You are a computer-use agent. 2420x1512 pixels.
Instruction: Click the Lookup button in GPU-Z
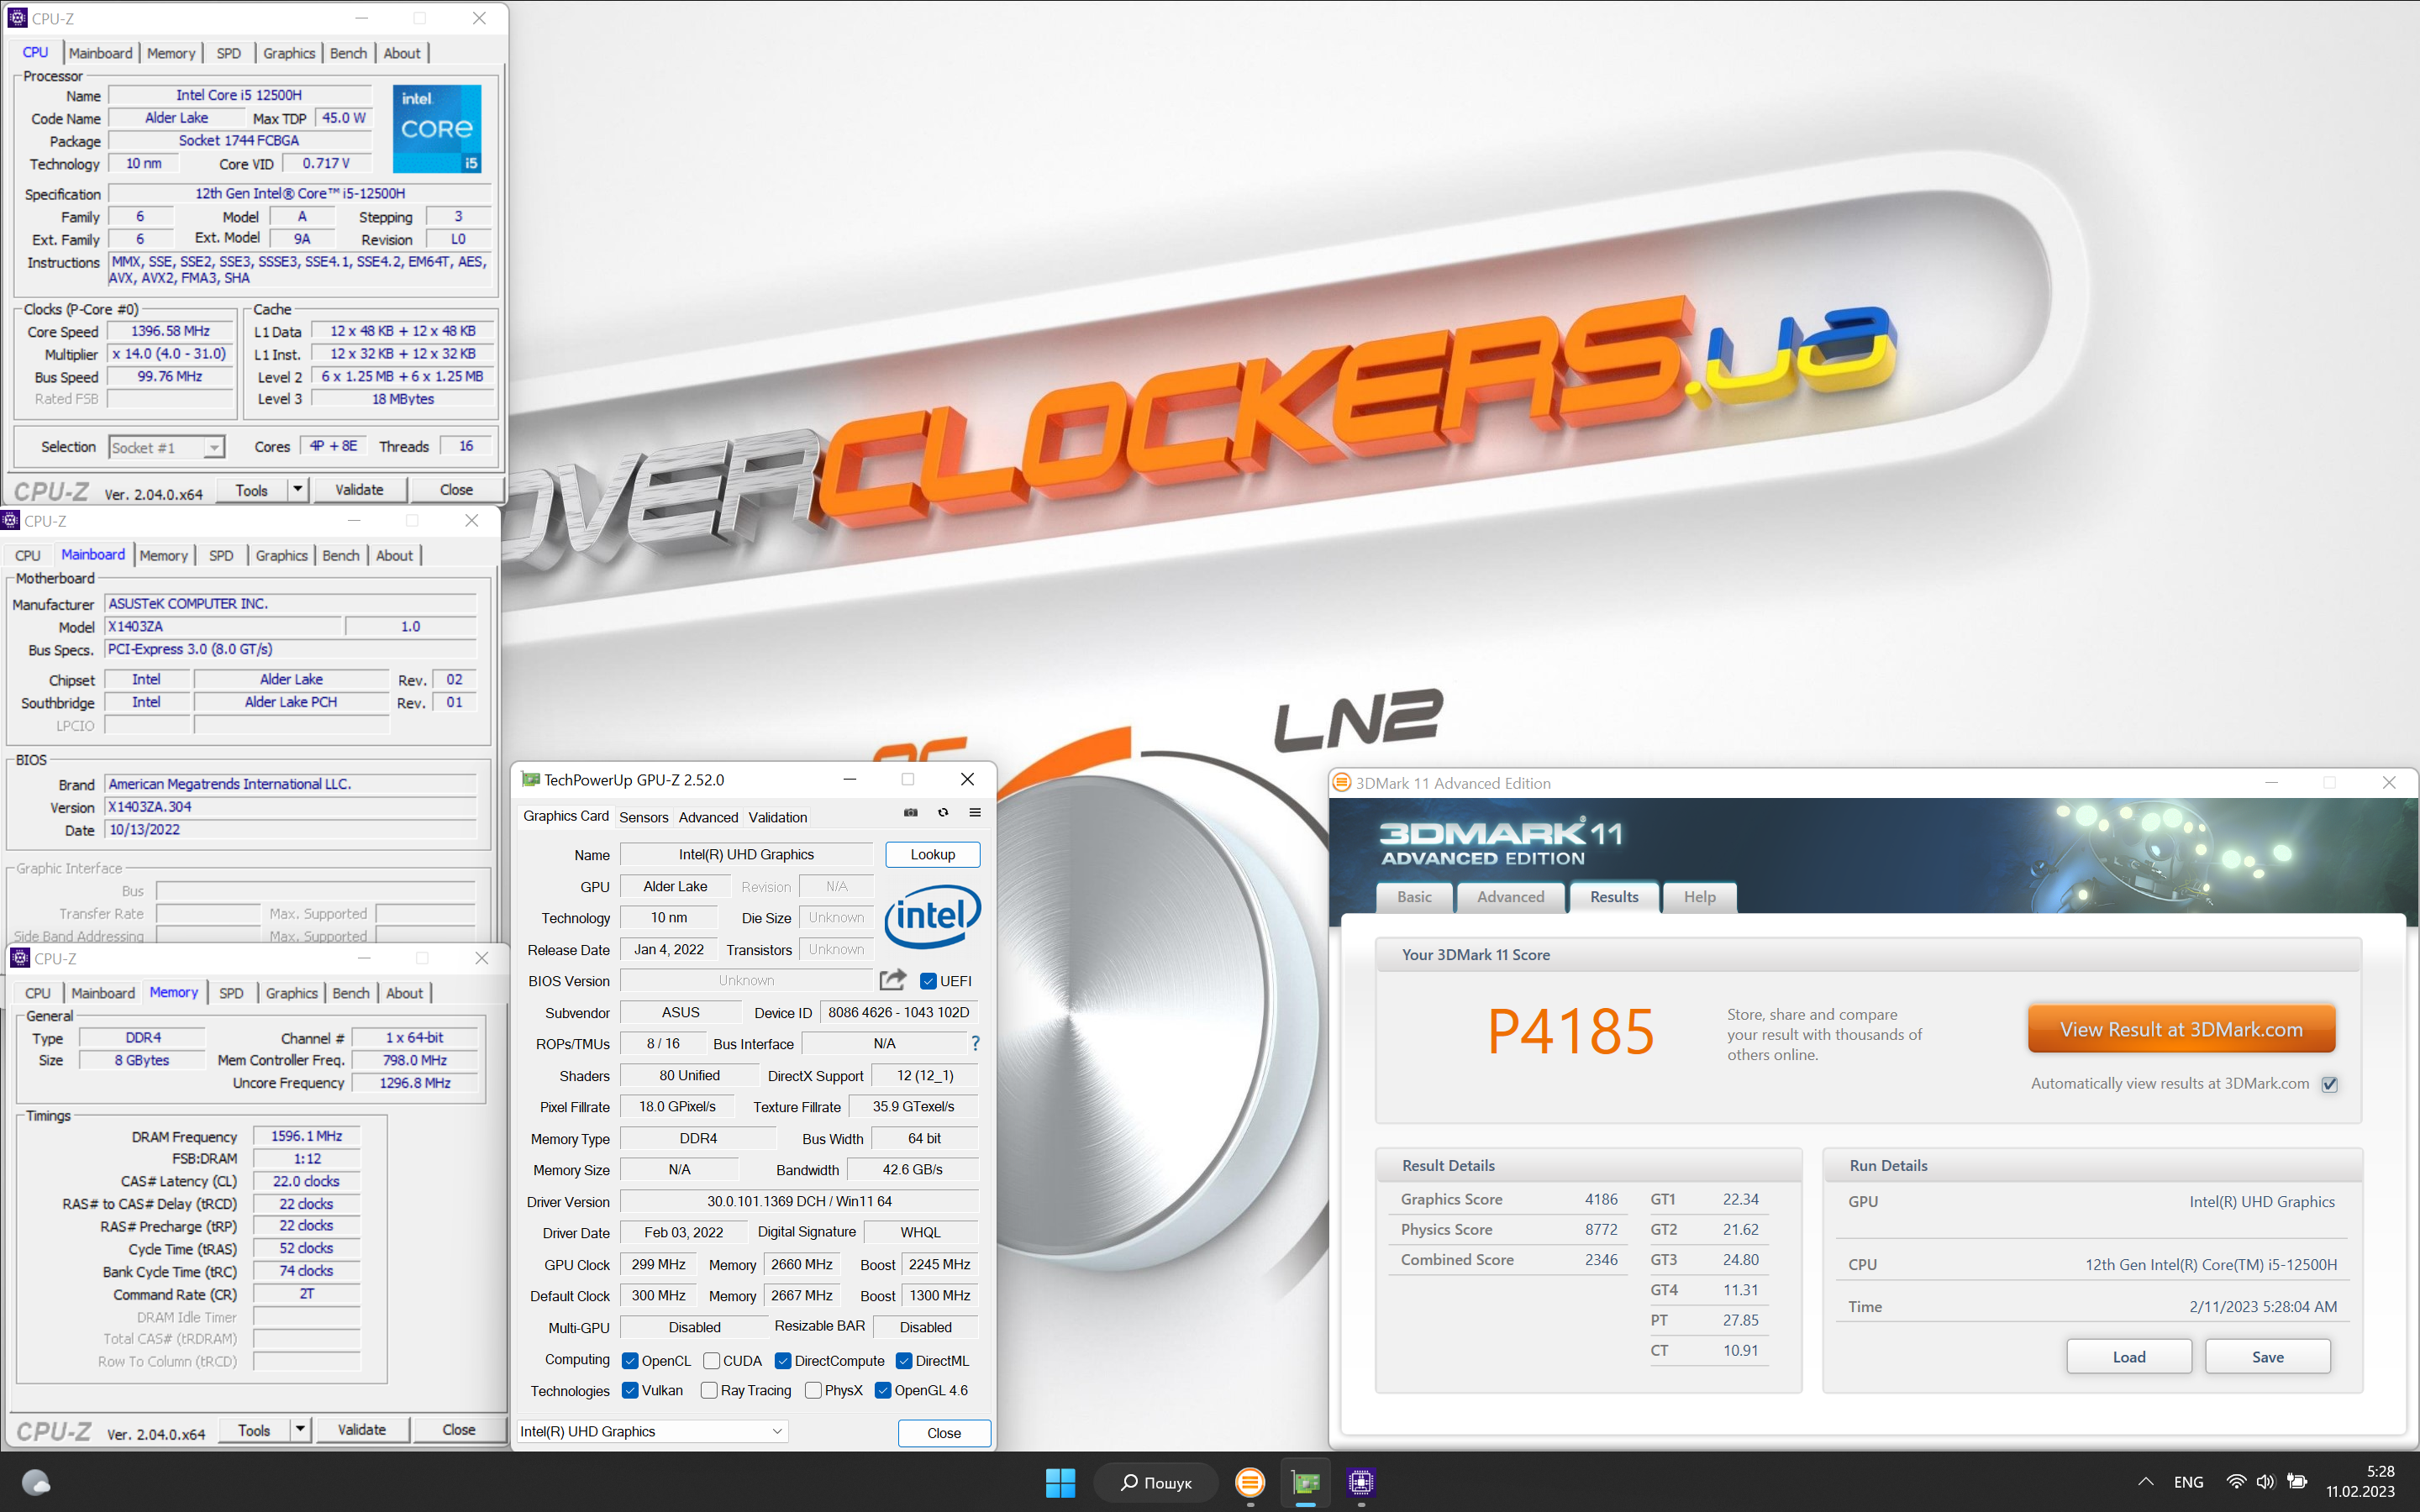[x=932, y=854]
